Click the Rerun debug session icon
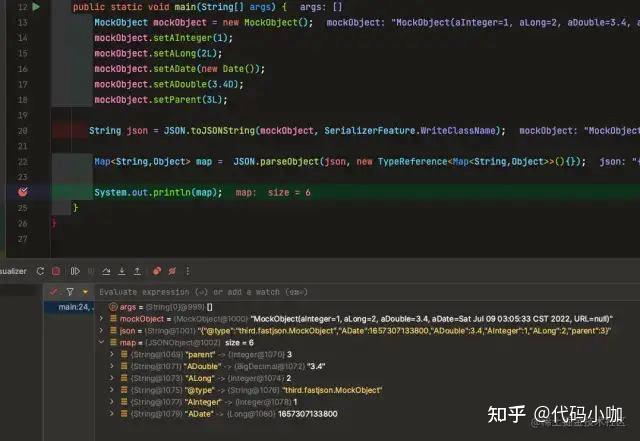 pyautogui.click(x=40, y=271)
